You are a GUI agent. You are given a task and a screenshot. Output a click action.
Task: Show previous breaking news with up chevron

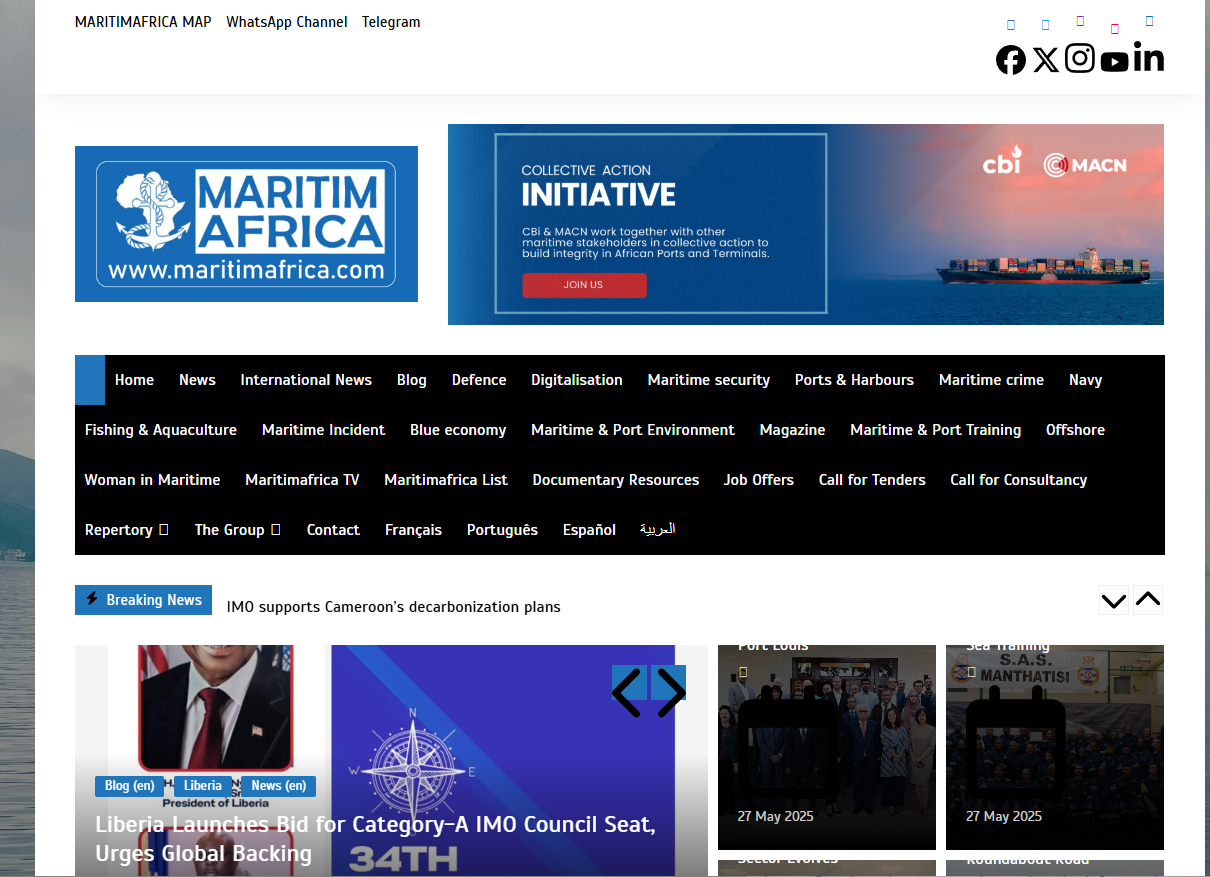coord(1148,600)
